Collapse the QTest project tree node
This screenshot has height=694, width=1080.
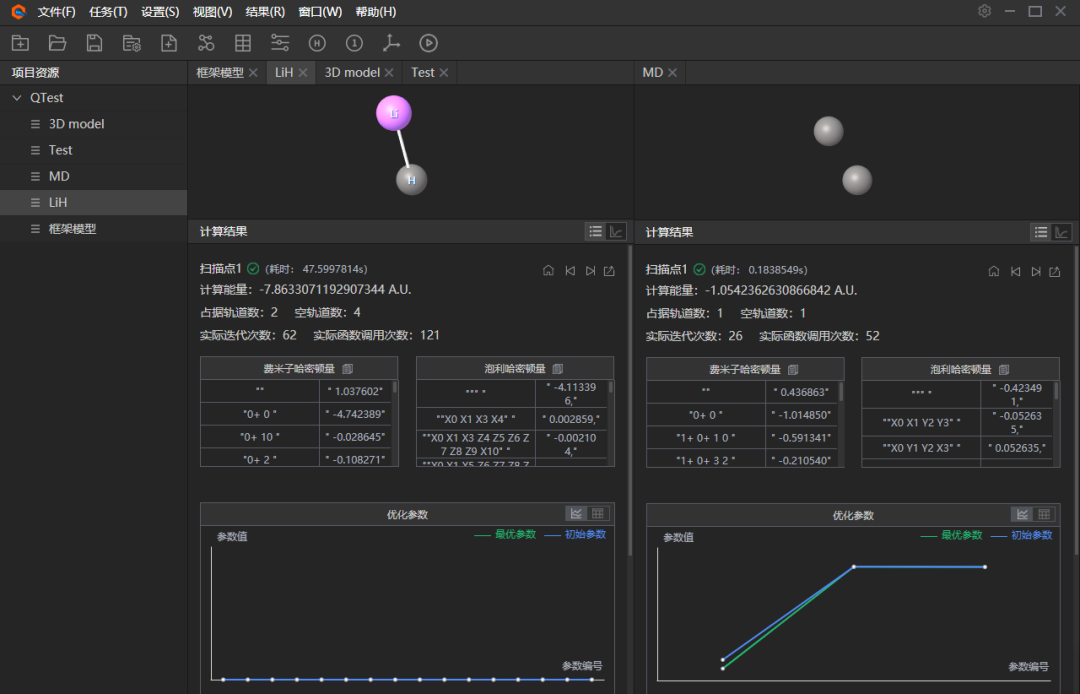point(17,98)
